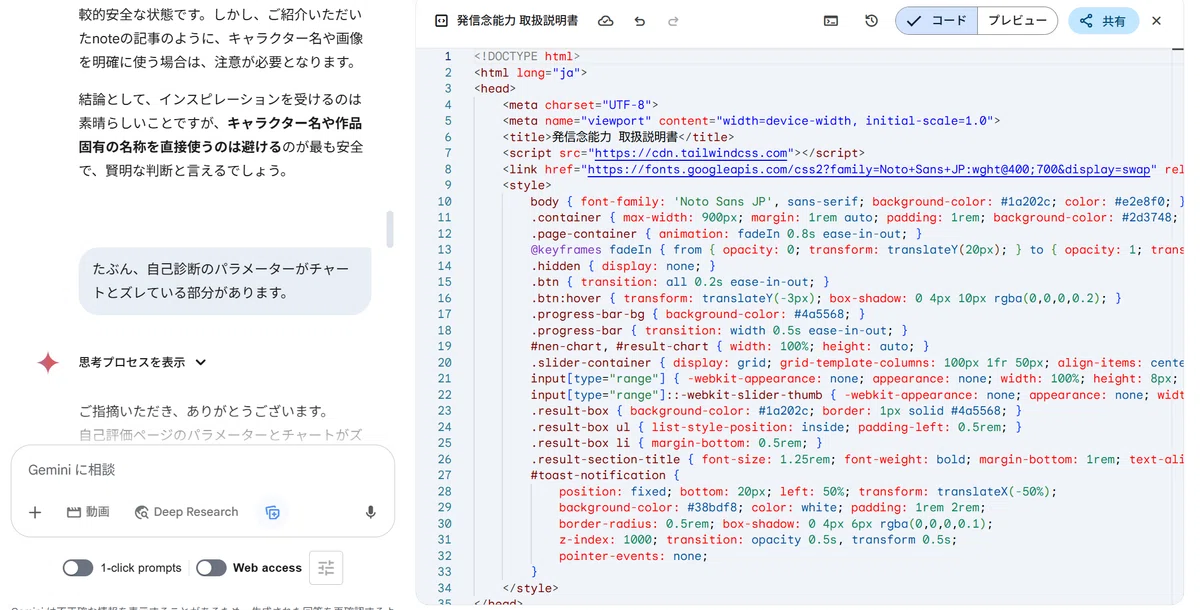Open the sliders settings icon beside Web access
Viewport: 1200px width, 610px height.
coord(326,568)
